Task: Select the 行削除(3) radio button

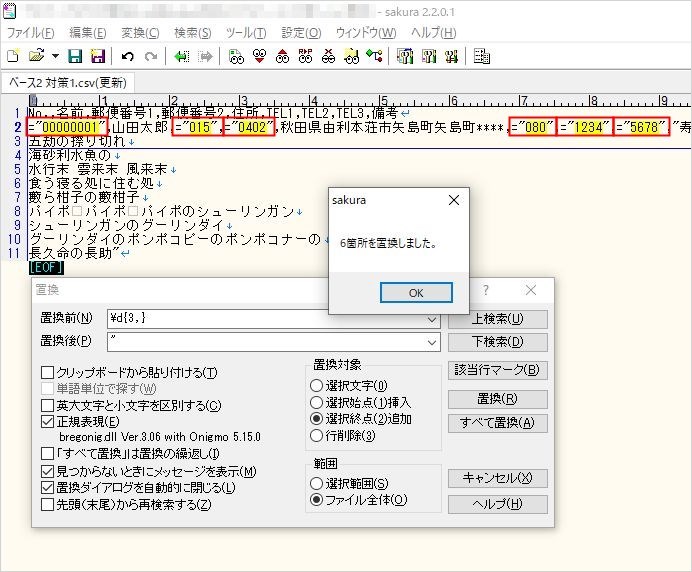Action: click(x=316, y=436)
